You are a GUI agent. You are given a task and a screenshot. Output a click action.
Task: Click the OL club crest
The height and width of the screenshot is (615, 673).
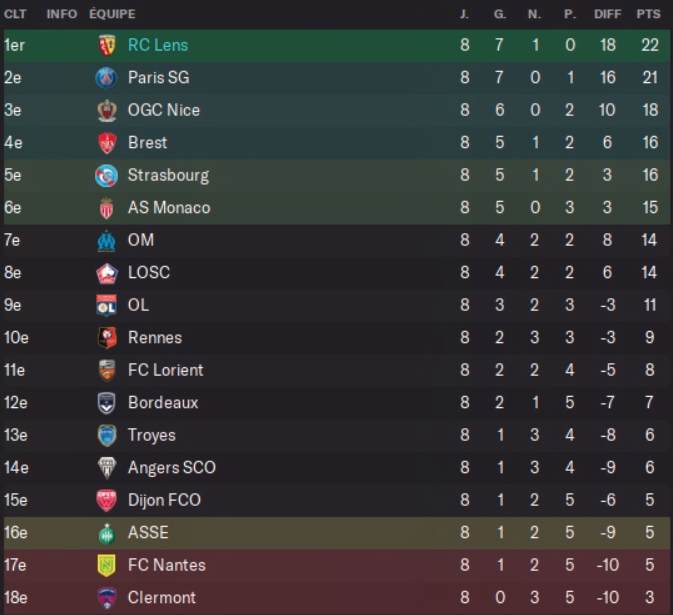pyautogui.click(x=106, y=305)
